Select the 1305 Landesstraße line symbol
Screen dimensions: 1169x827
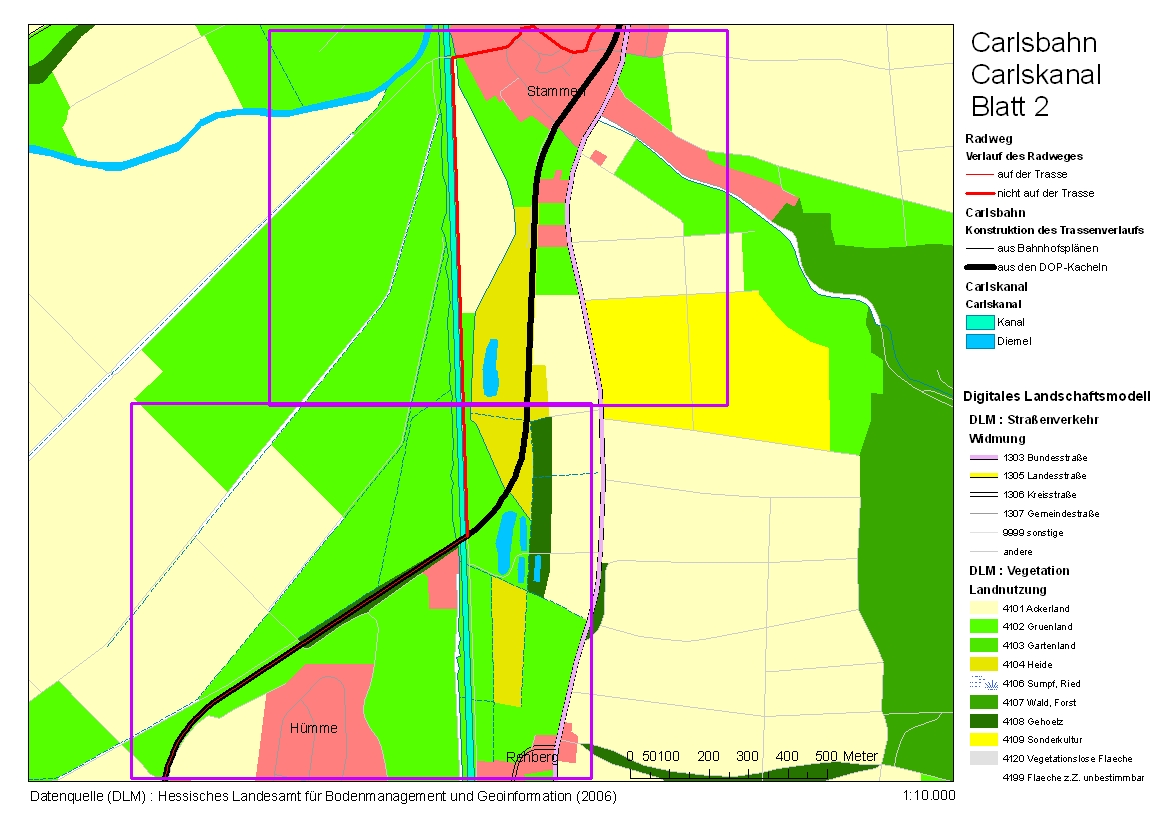coord(984,476)
